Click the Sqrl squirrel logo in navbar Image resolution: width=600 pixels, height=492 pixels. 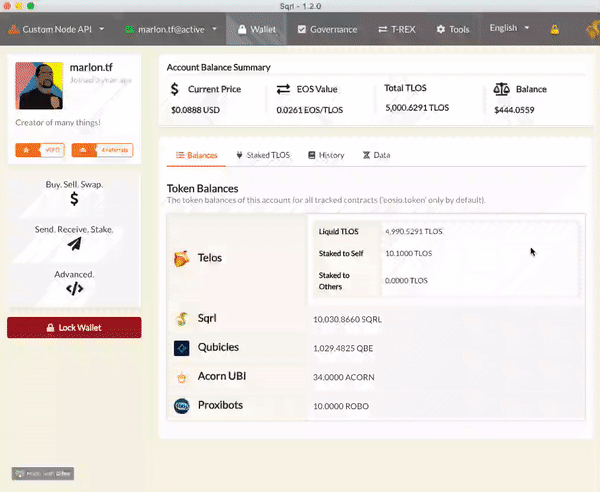point(593,29)
